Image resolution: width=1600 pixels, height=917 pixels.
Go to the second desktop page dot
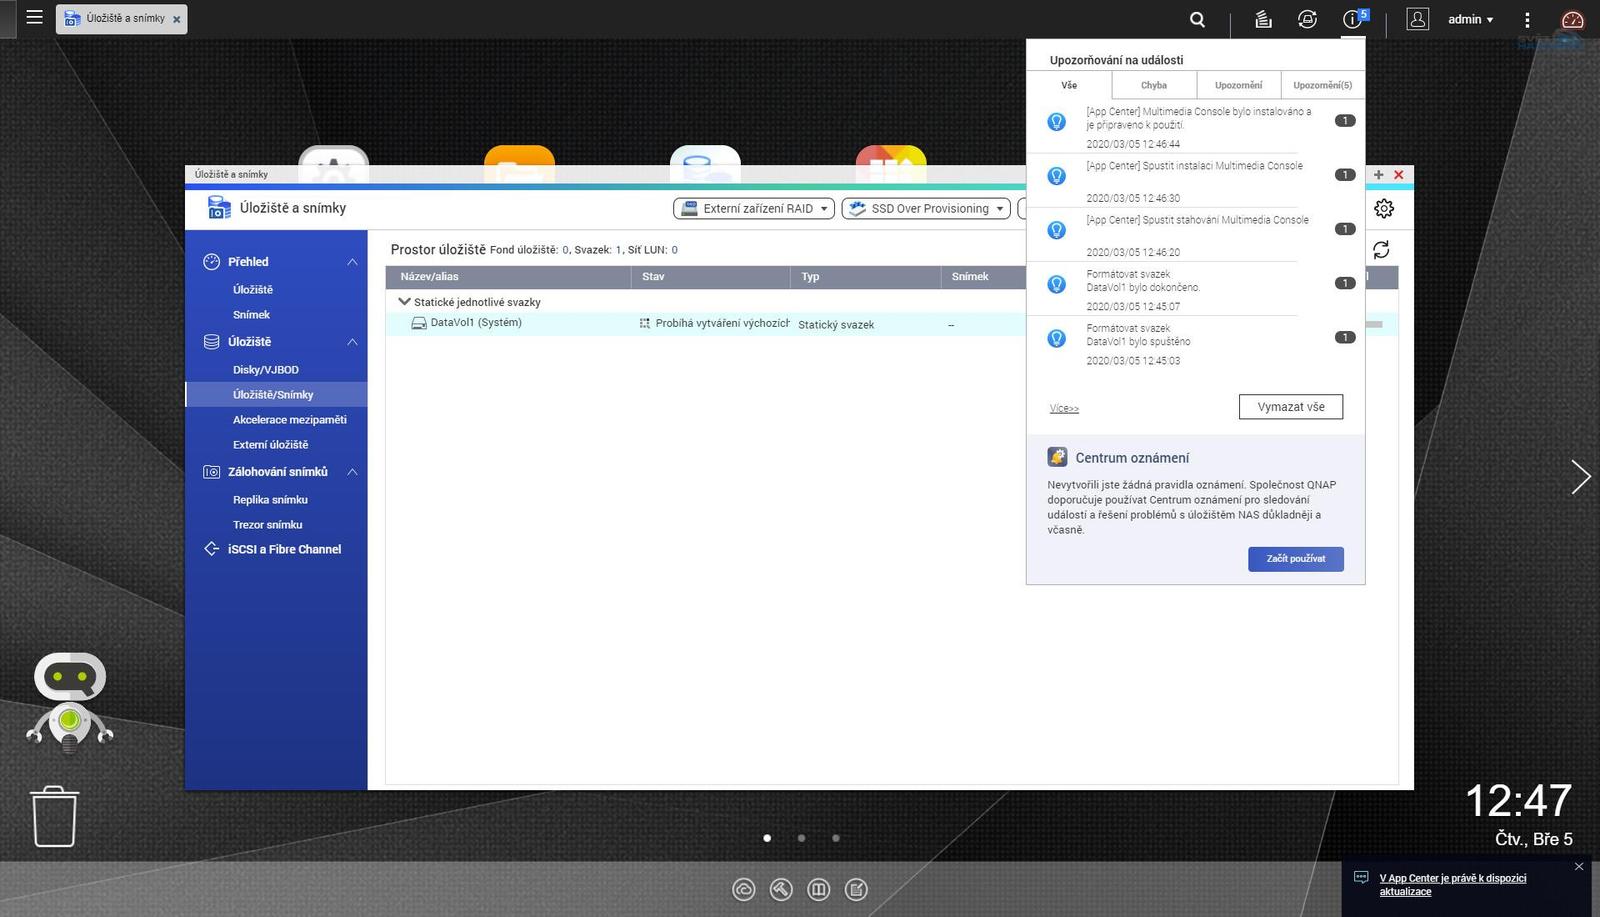(x=801, y=838)
